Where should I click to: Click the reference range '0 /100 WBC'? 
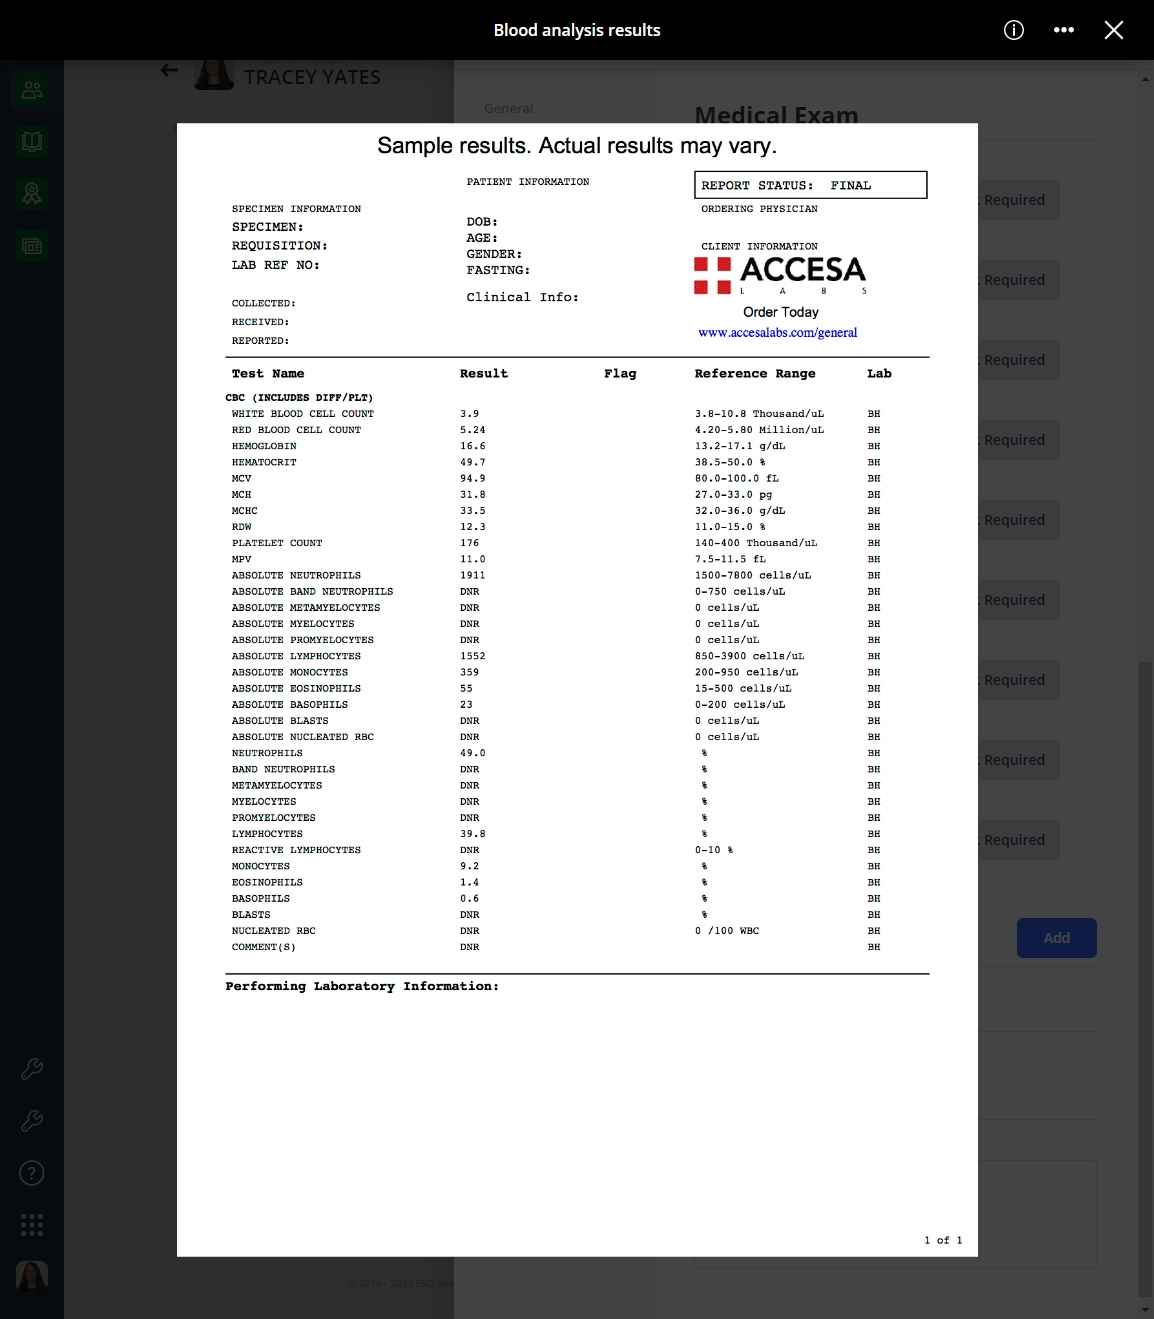[727, 931]
